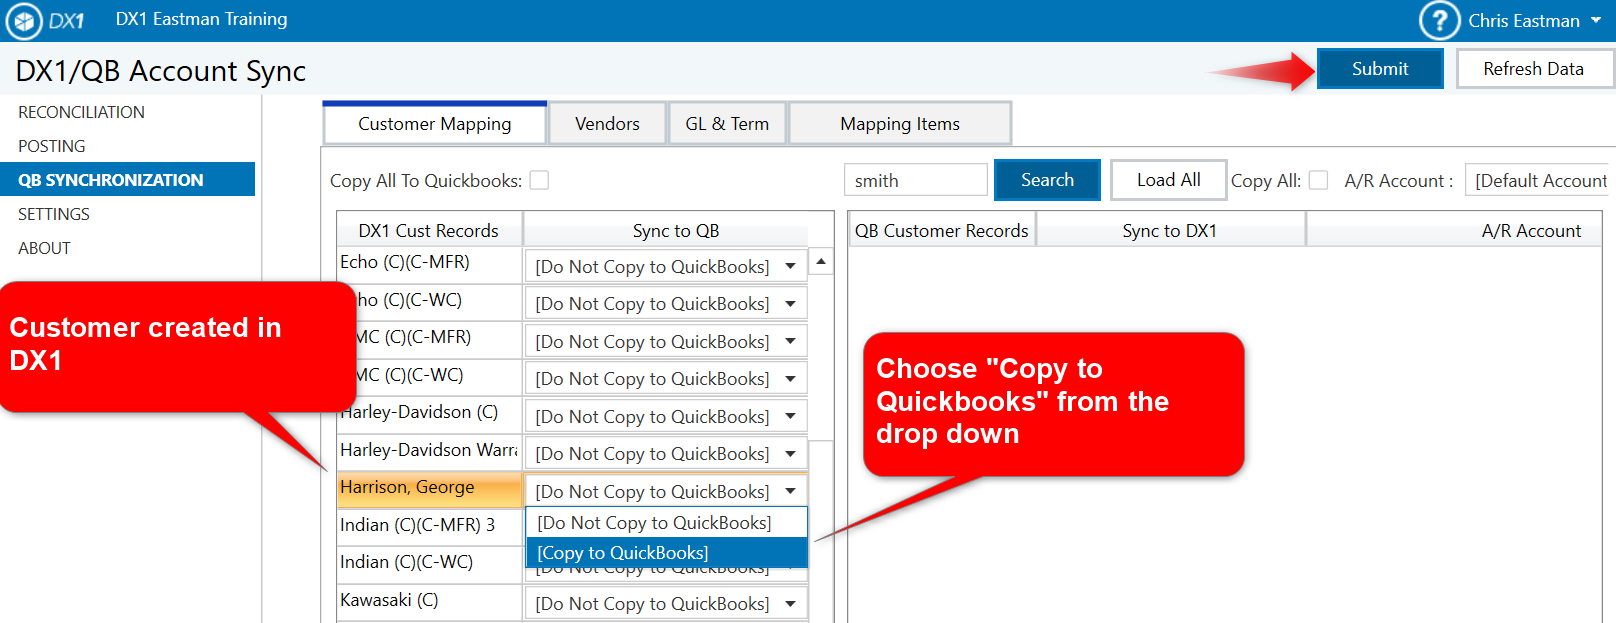Select the Harrison, George customer row
The height and width of the screenshot is (623, 1616).
430,488
